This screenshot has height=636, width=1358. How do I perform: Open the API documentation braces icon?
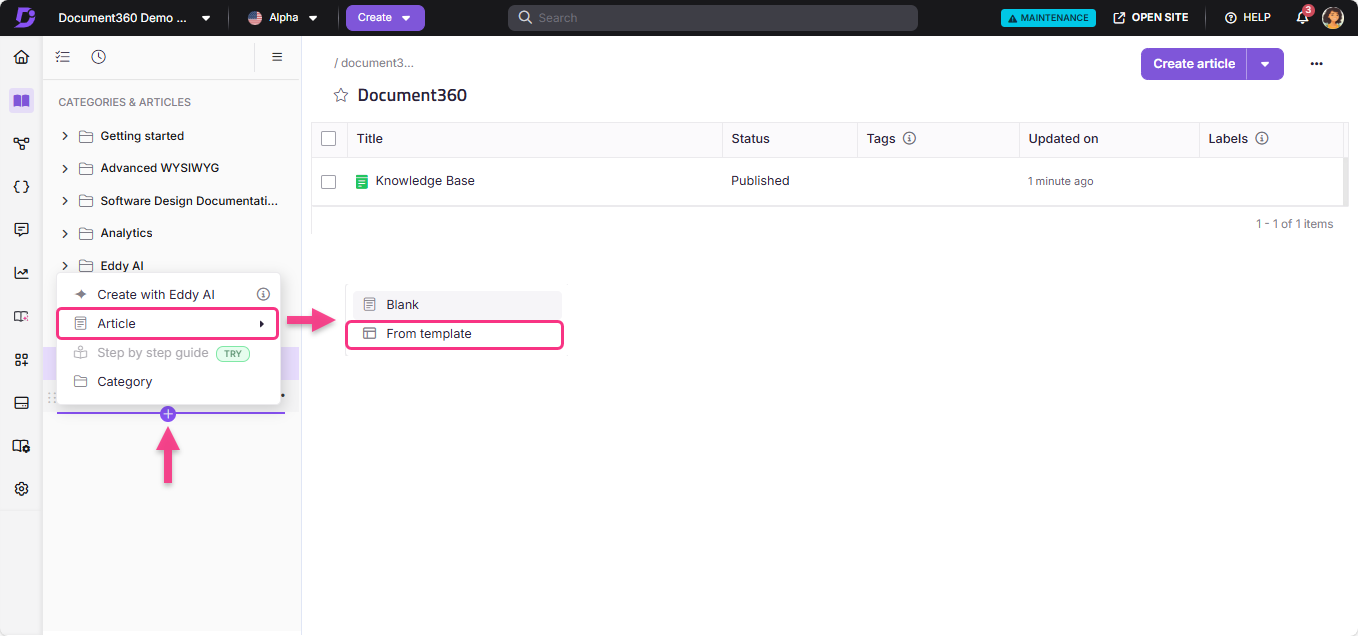[20, 186]
